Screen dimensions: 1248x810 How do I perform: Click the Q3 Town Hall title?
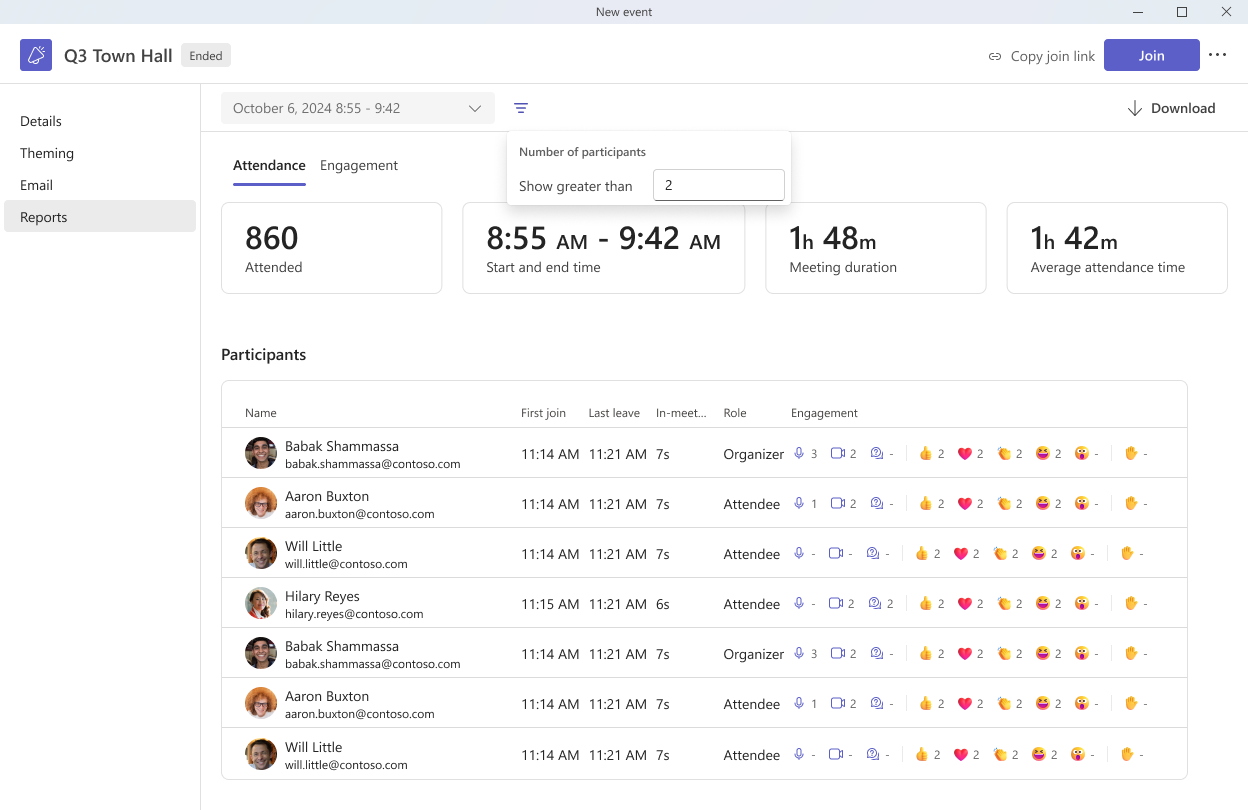118,56
